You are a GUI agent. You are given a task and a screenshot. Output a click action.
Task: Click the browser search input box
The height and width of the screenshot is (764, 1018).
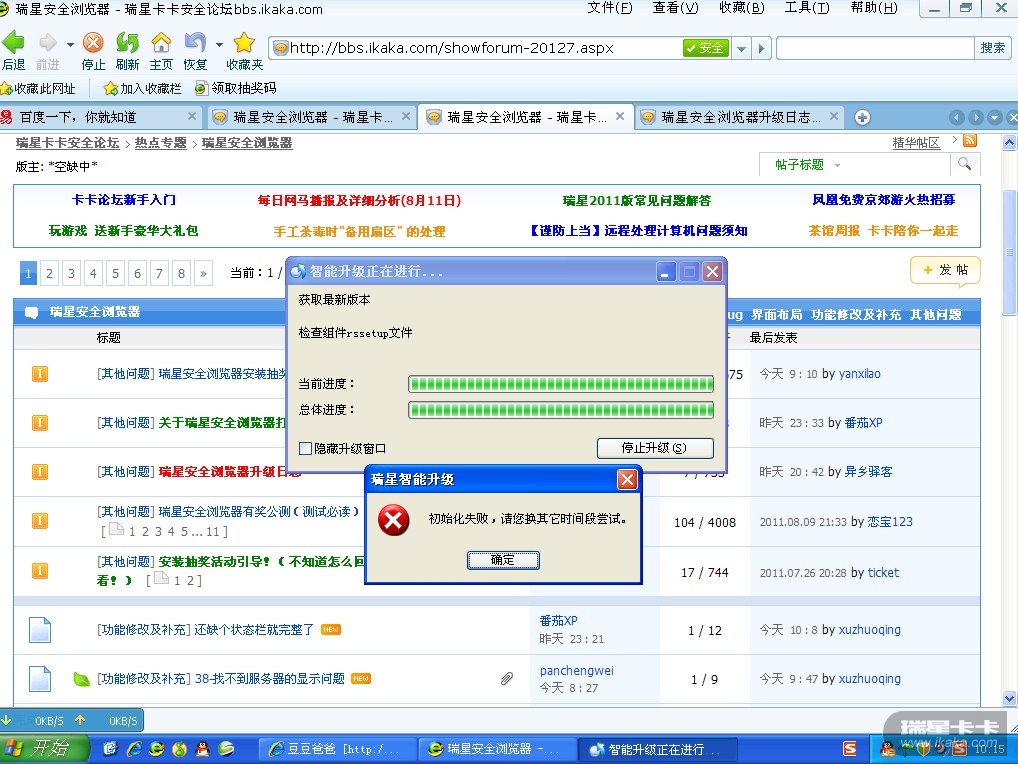[x=875, y=48]
